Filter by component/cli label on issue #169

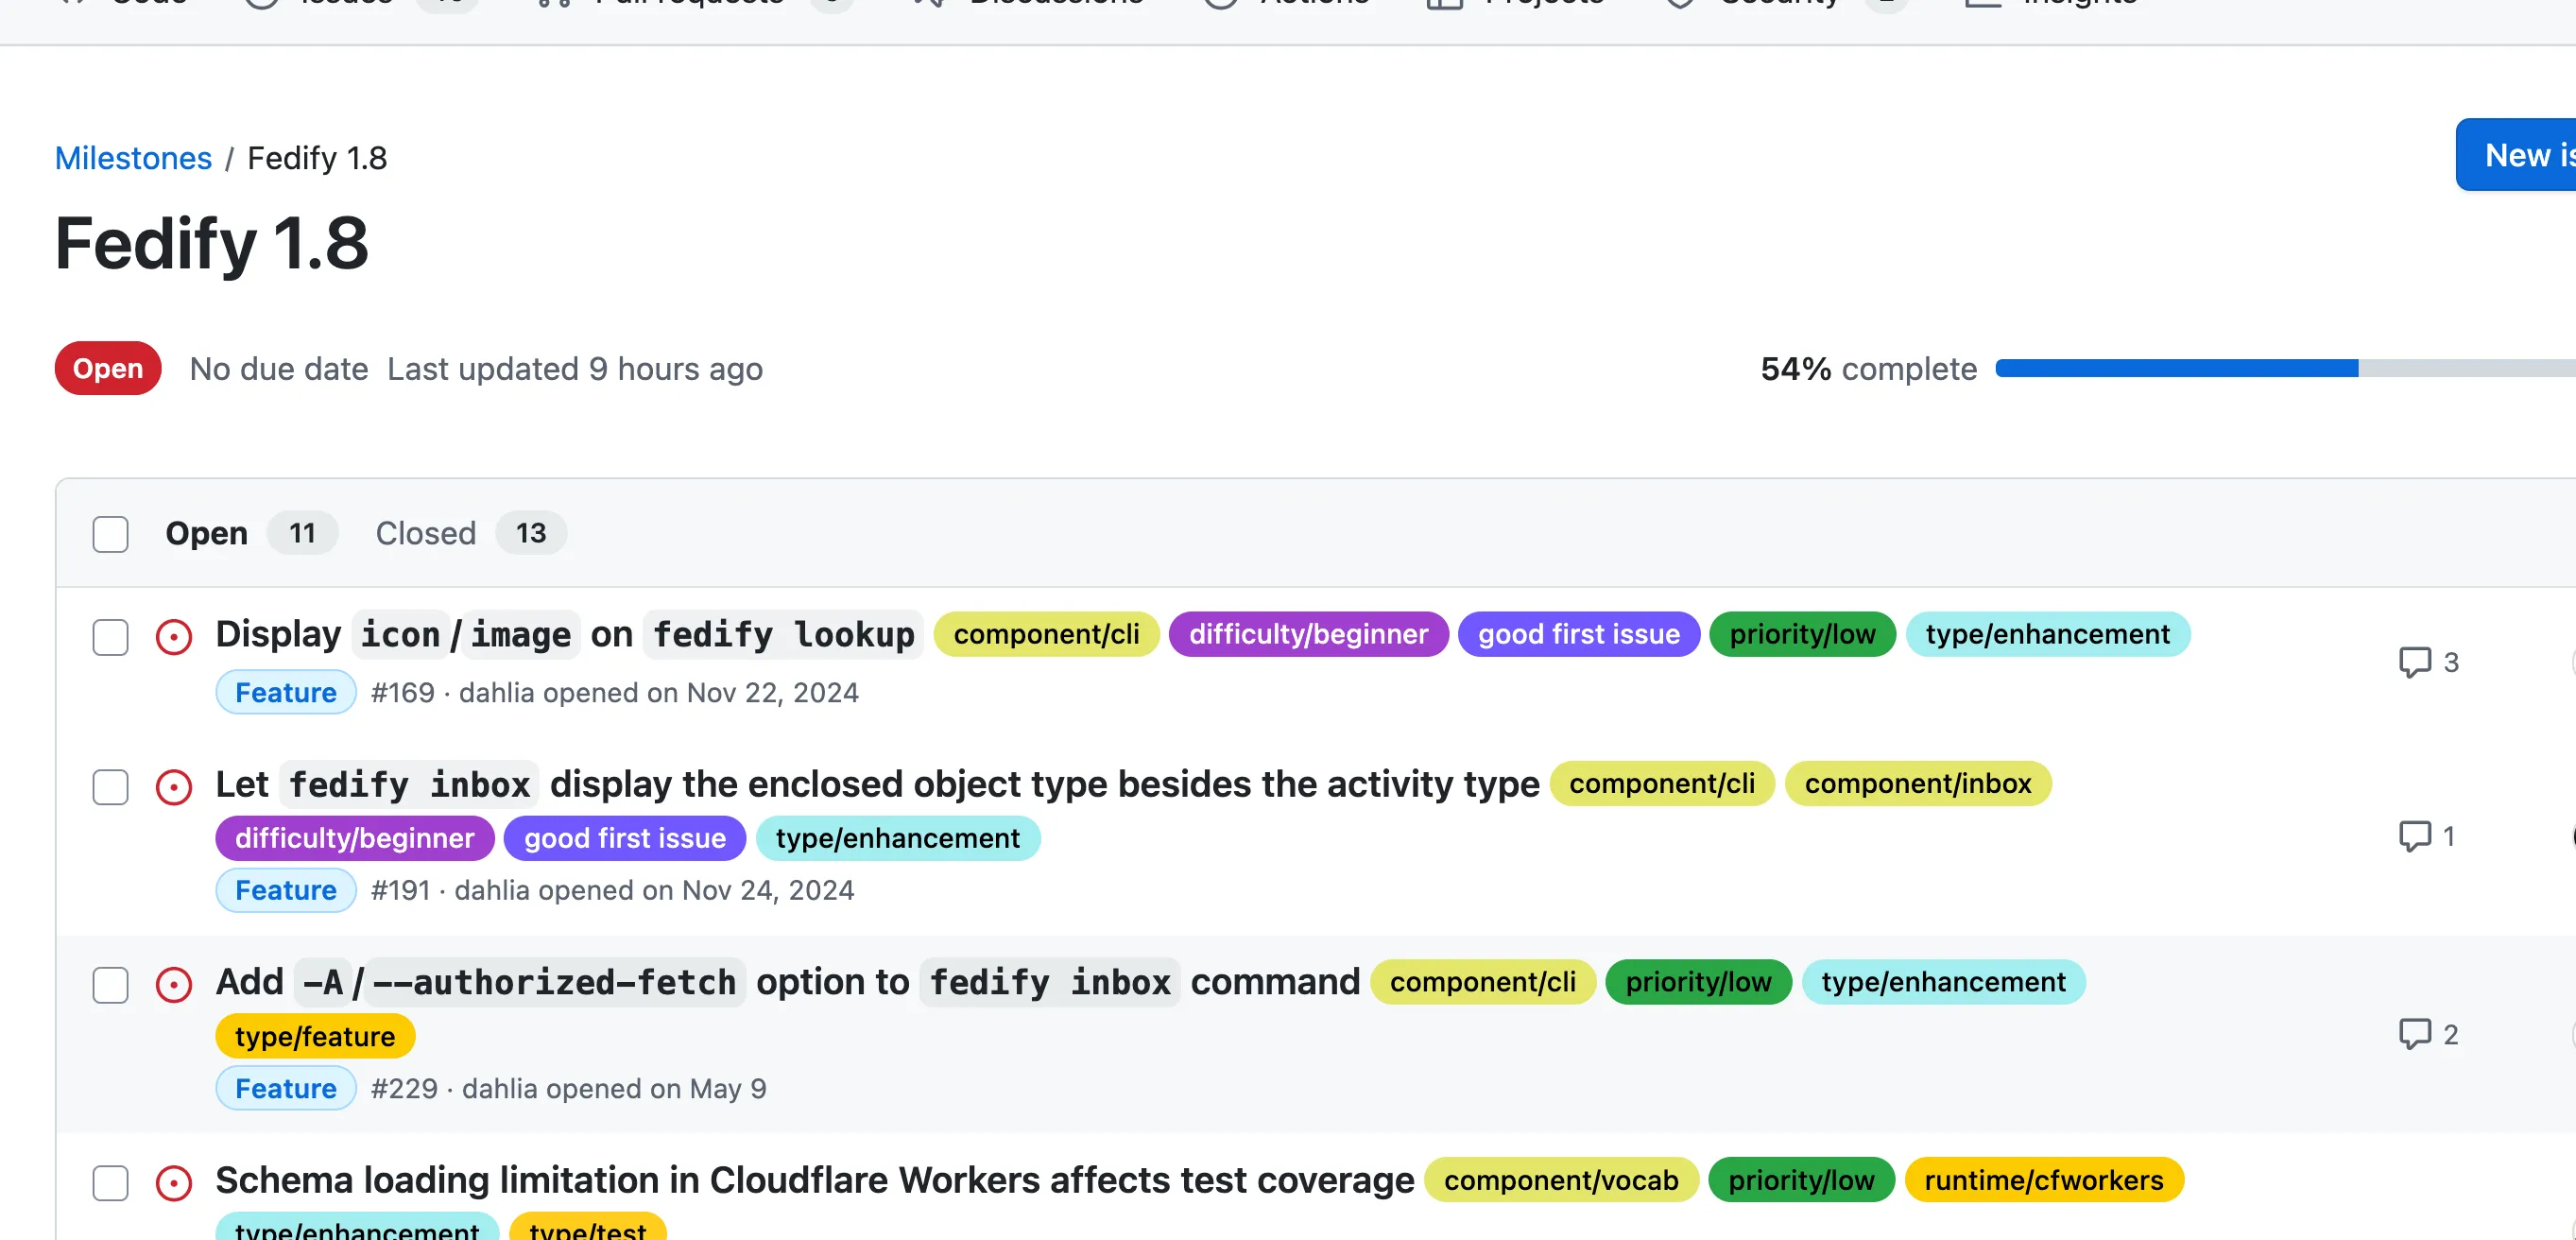pos(1046,634)
